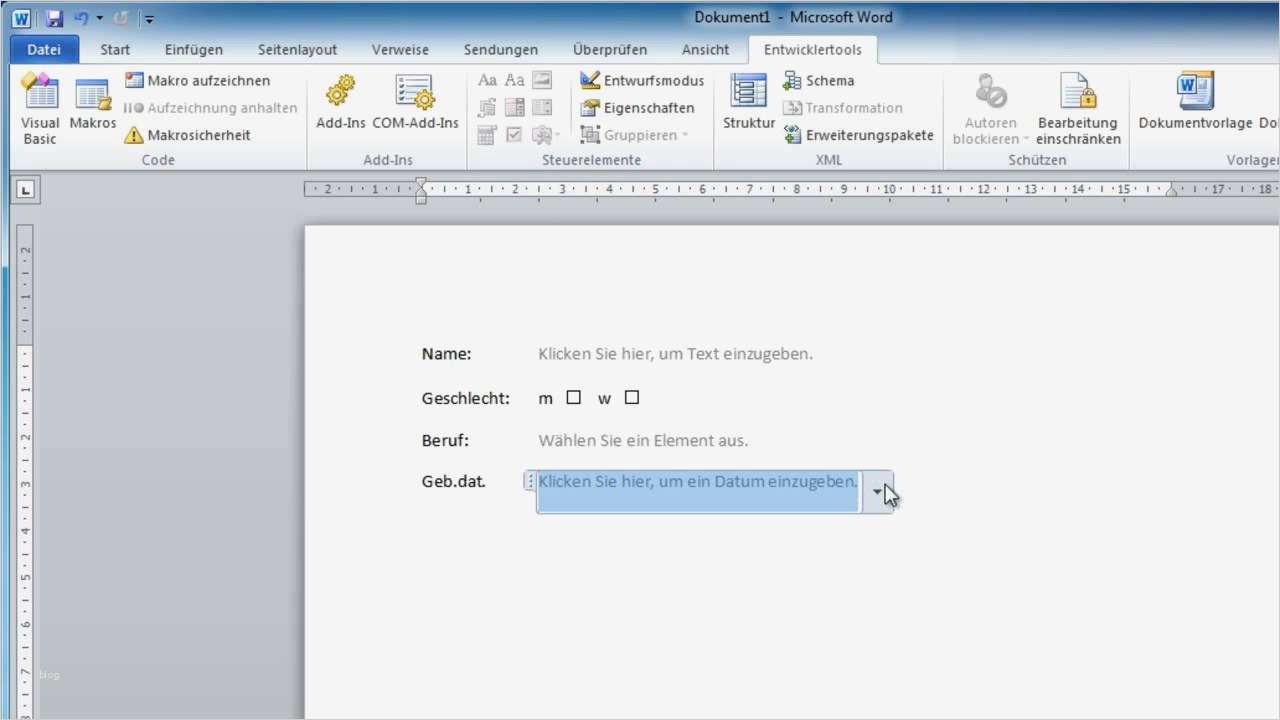Insert a Rich Text content control
This screenshot has height=720, width=1280.
tap(487, 80)
